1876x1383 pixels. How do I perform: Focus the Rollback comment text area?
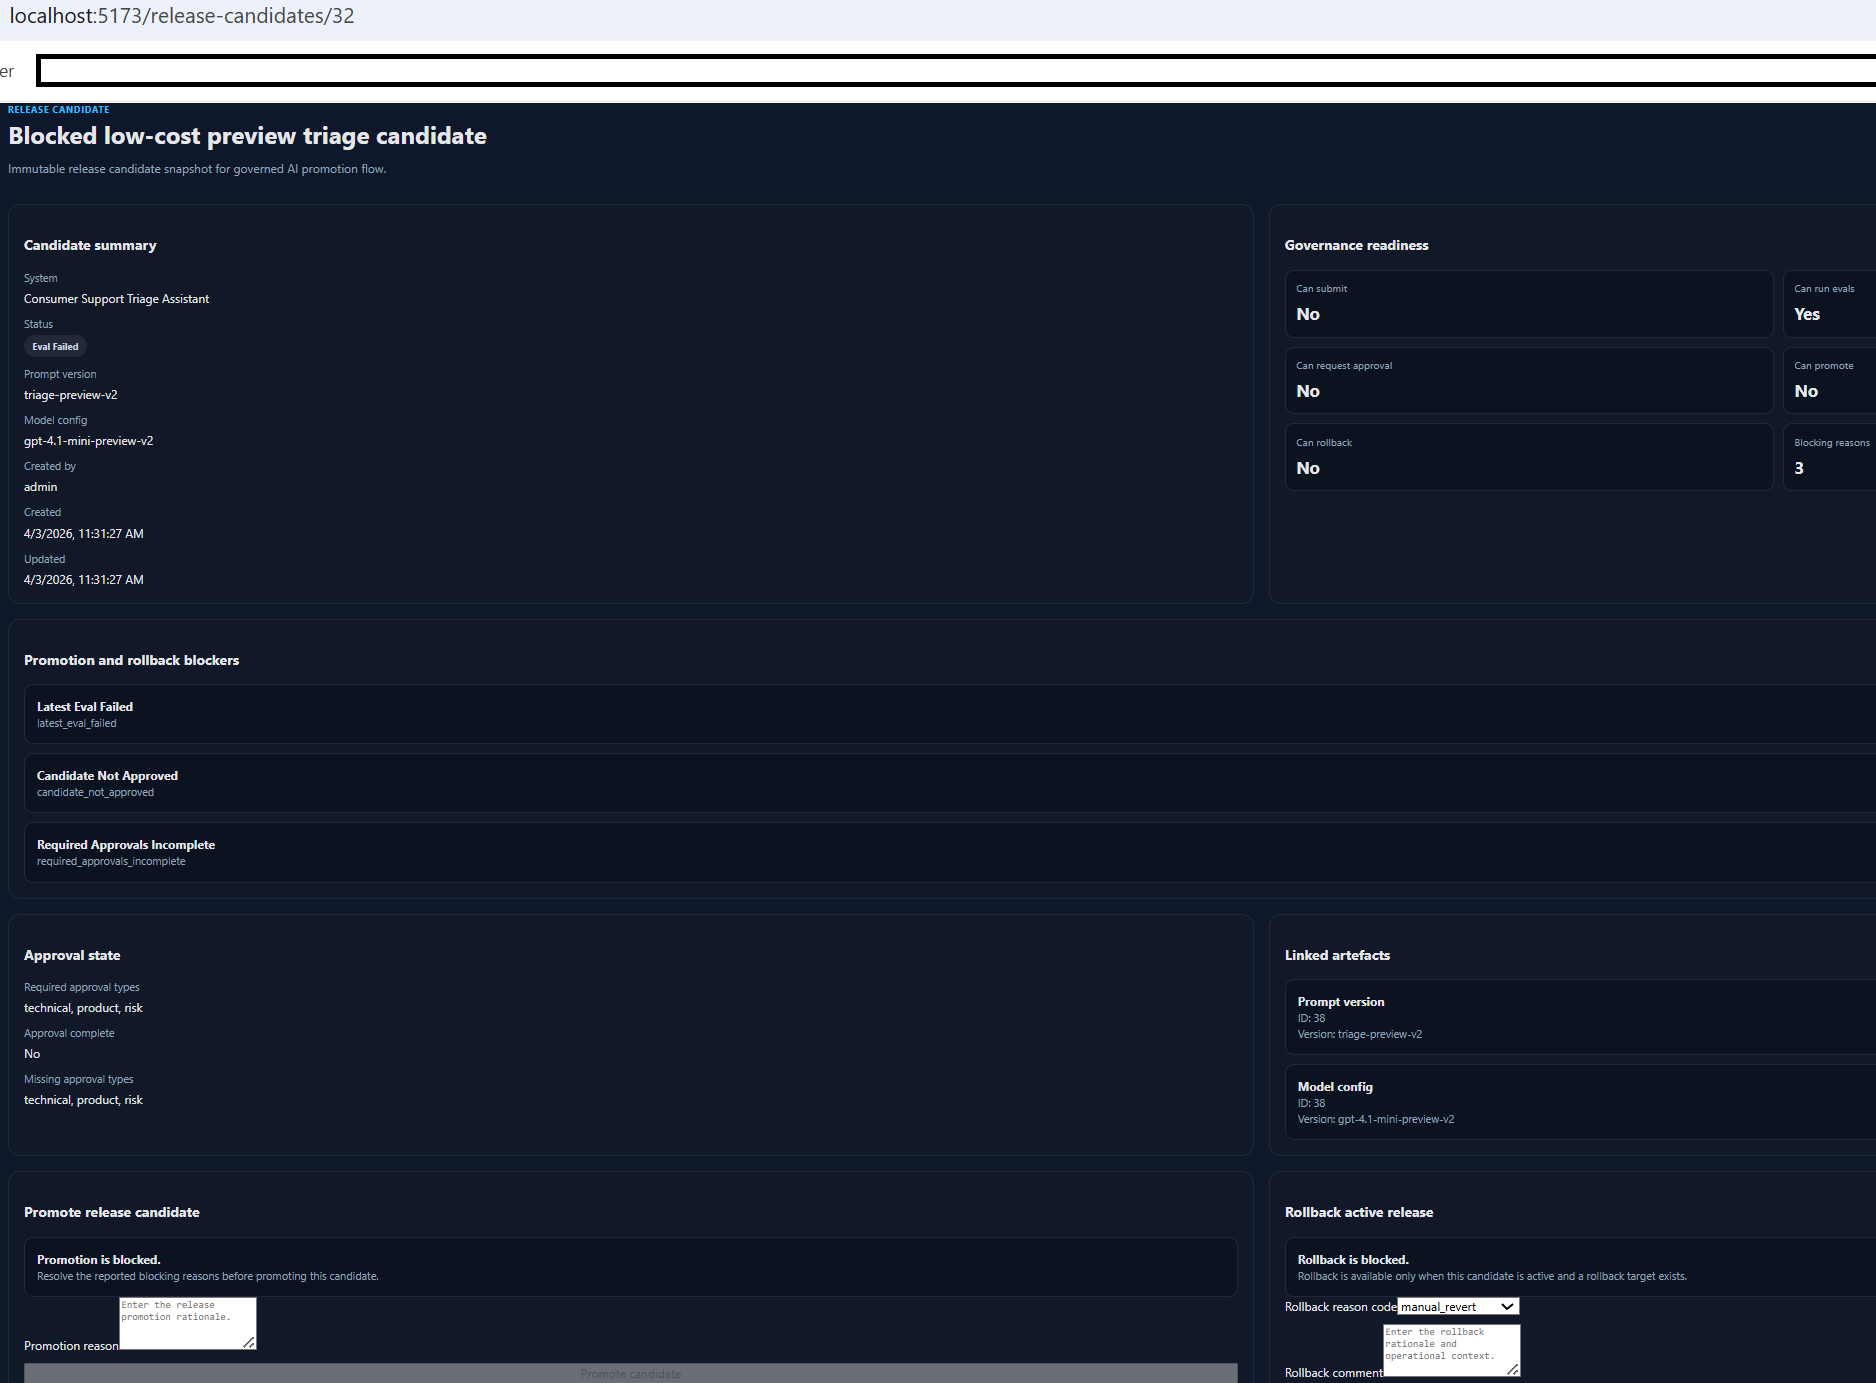(1452, 1350)
